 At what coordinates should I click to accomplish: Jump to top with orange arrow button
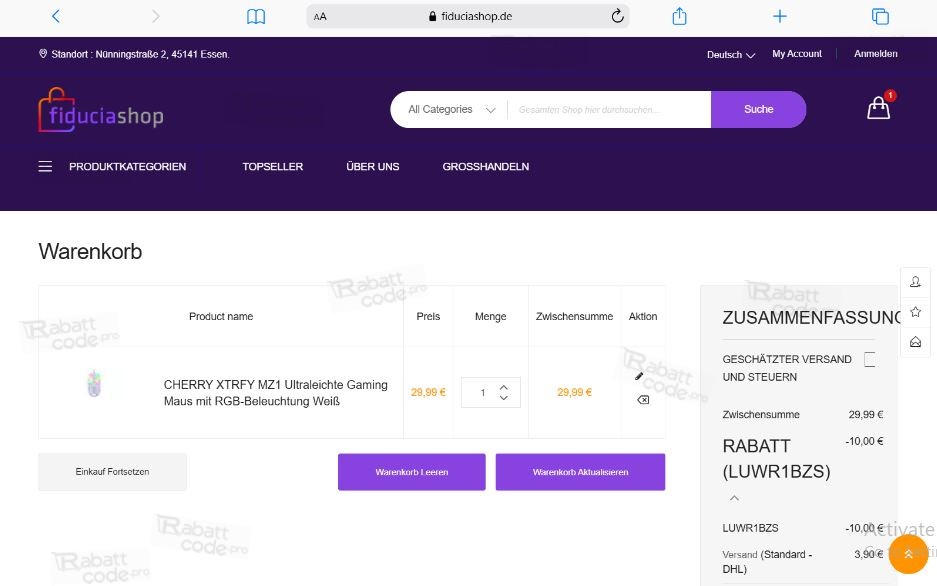coord(908,554)
